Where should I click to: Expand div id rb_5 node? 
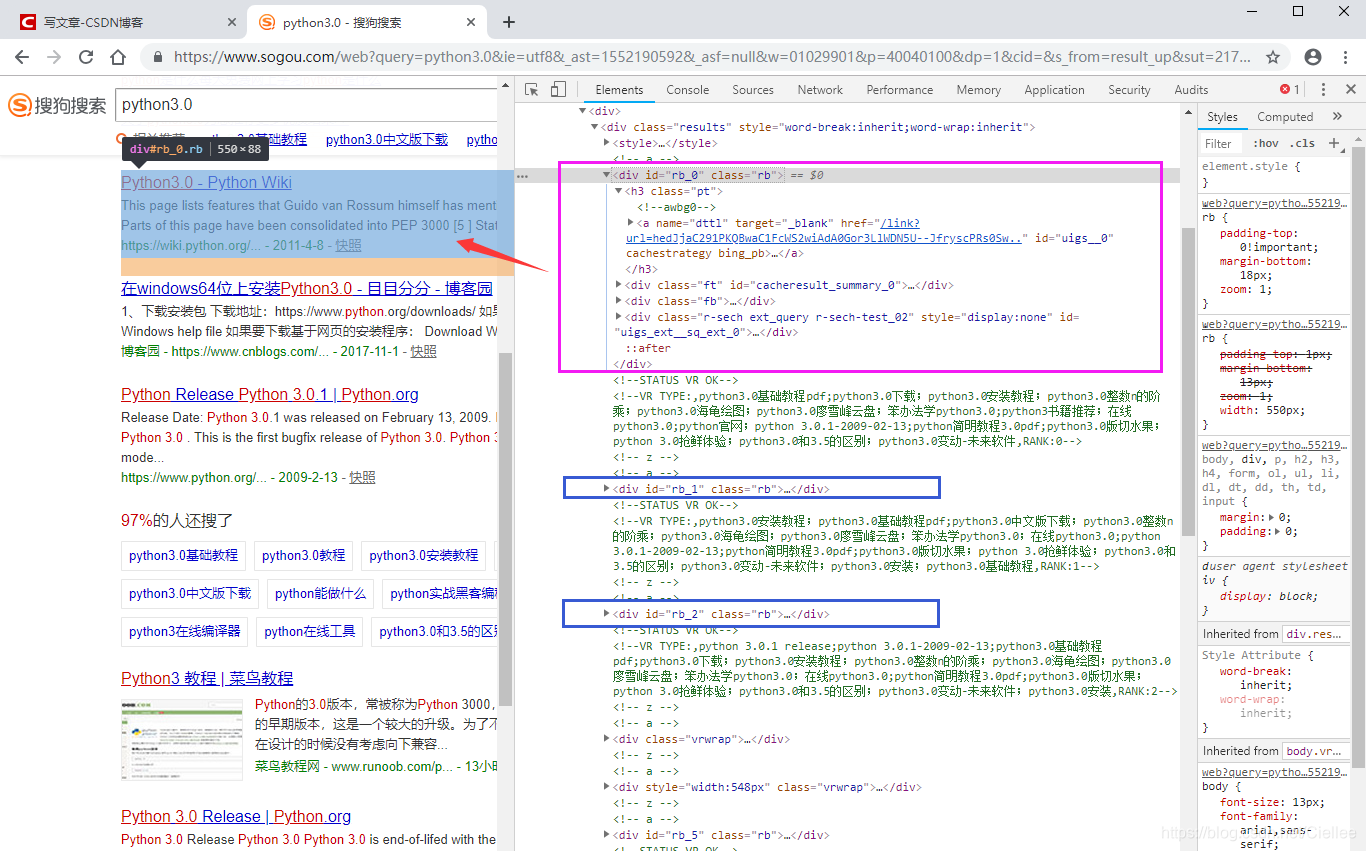[x=606, y=835]
